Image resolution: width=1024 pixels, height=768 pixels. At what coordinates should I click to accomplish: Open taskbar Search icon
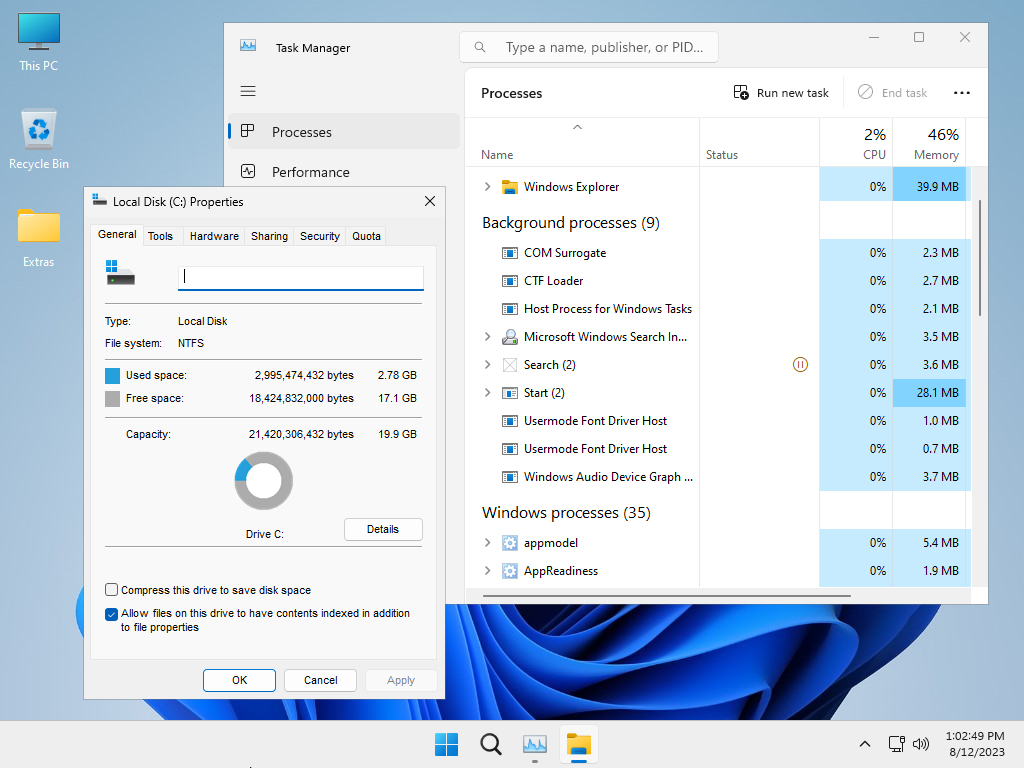[490, 744]
